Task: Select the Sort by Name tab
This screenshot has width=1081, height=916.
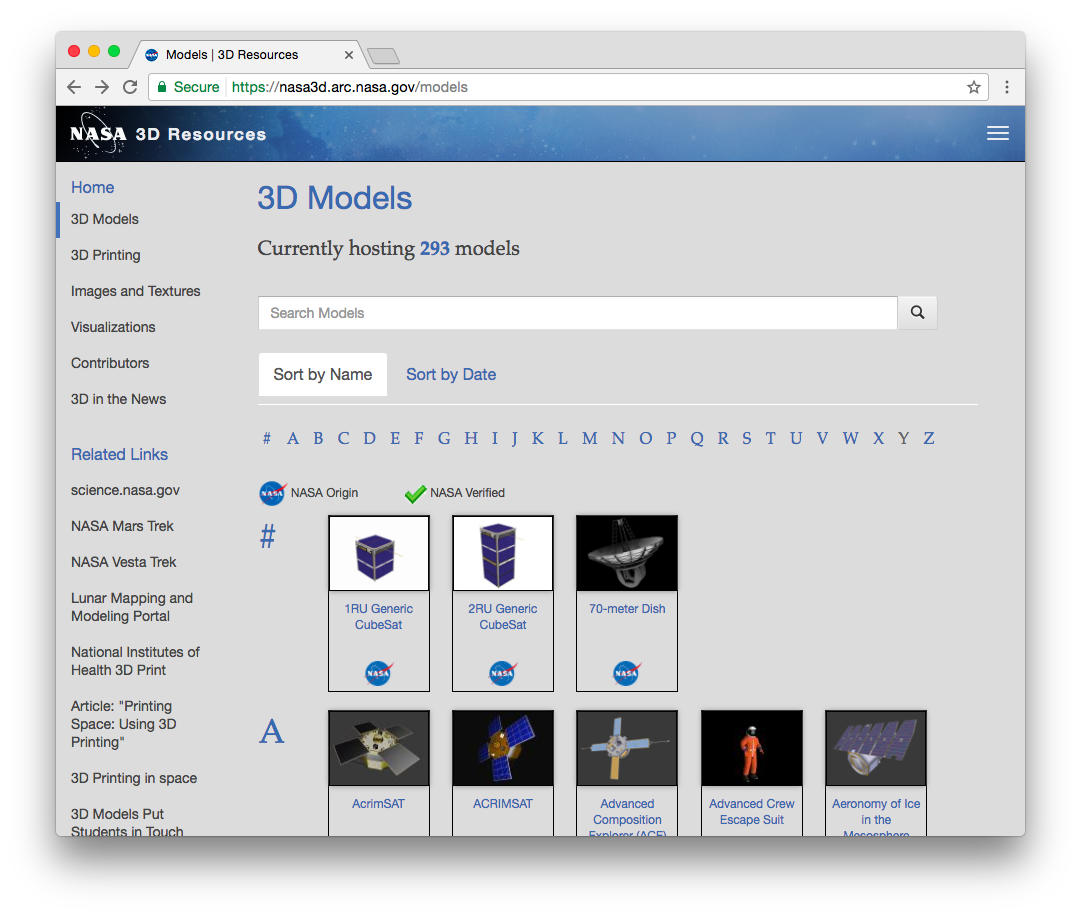Action: [323, 374]
